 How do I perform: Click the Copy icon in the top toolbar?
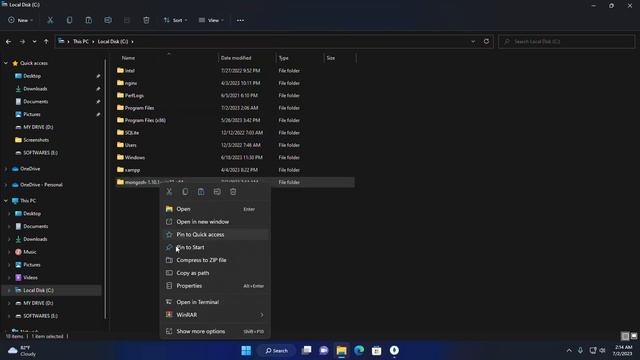[69, 20]
